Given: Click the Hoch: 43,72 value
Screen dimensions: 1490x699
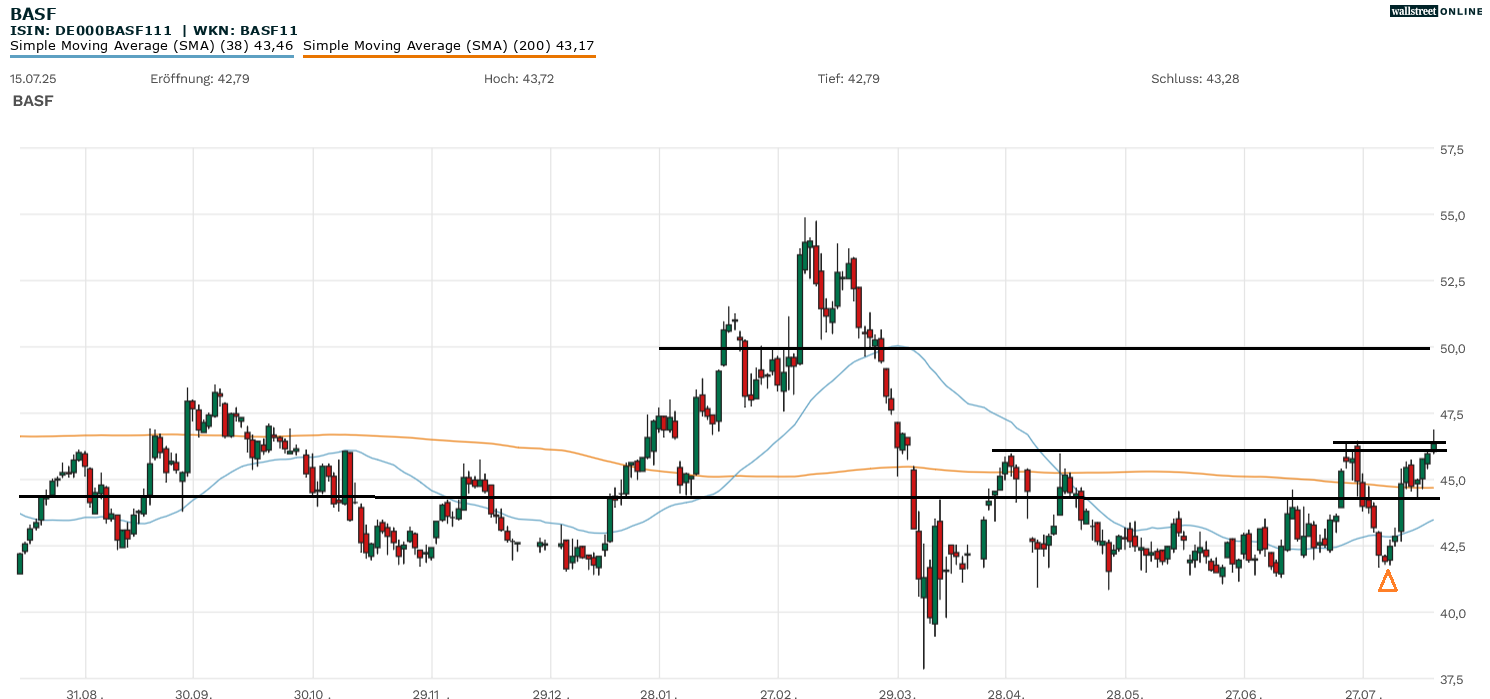Looking at the screenshot, I should coord(519,78).
